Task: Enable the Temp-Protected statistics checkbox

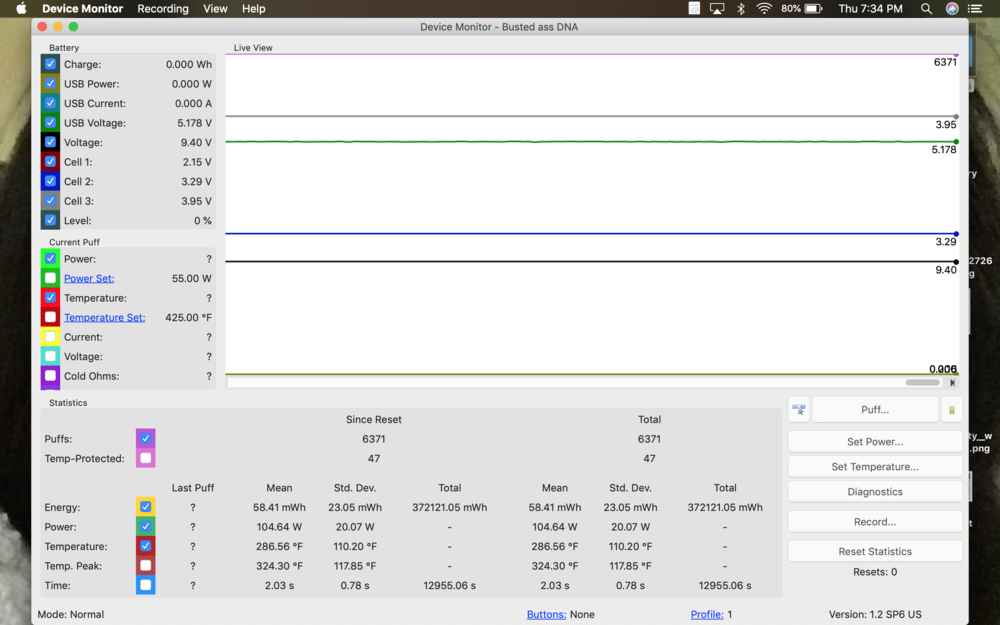Action: (x=146, y=458)
